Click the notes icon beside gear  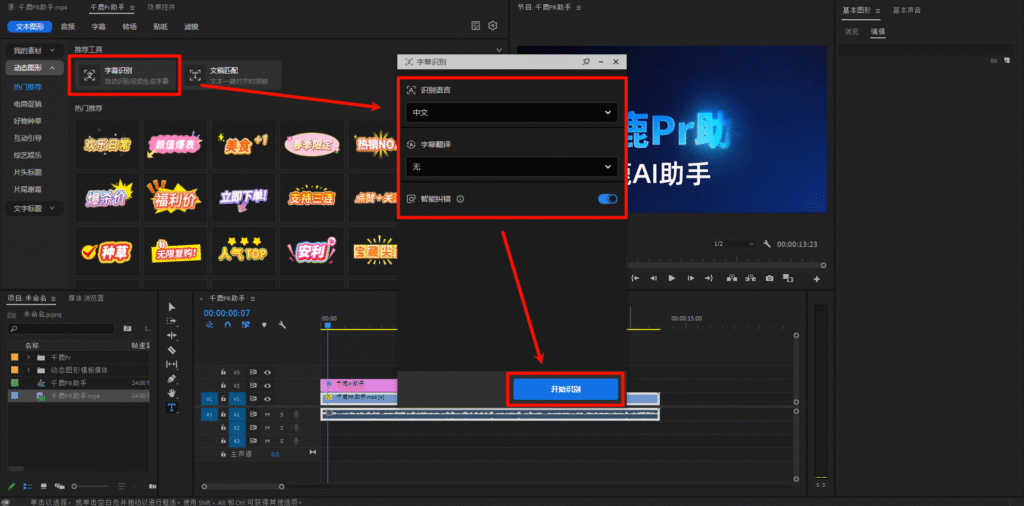476,25
